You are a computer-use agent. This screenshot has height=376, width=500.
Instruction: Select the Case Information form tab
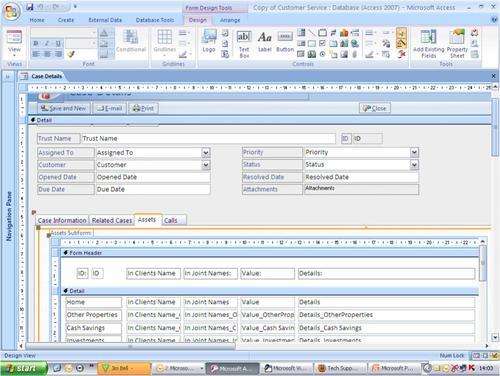[62, 220]
